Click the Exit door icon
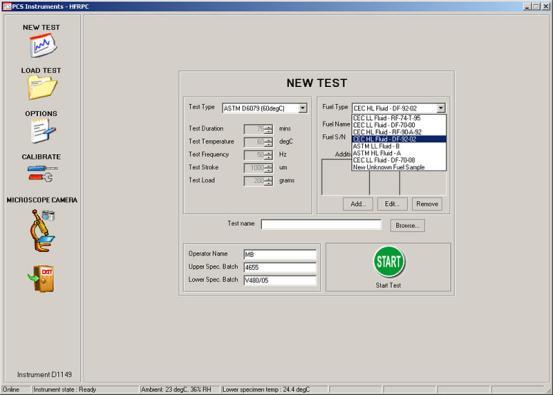The image size is (553, 395). pos(42,279)
